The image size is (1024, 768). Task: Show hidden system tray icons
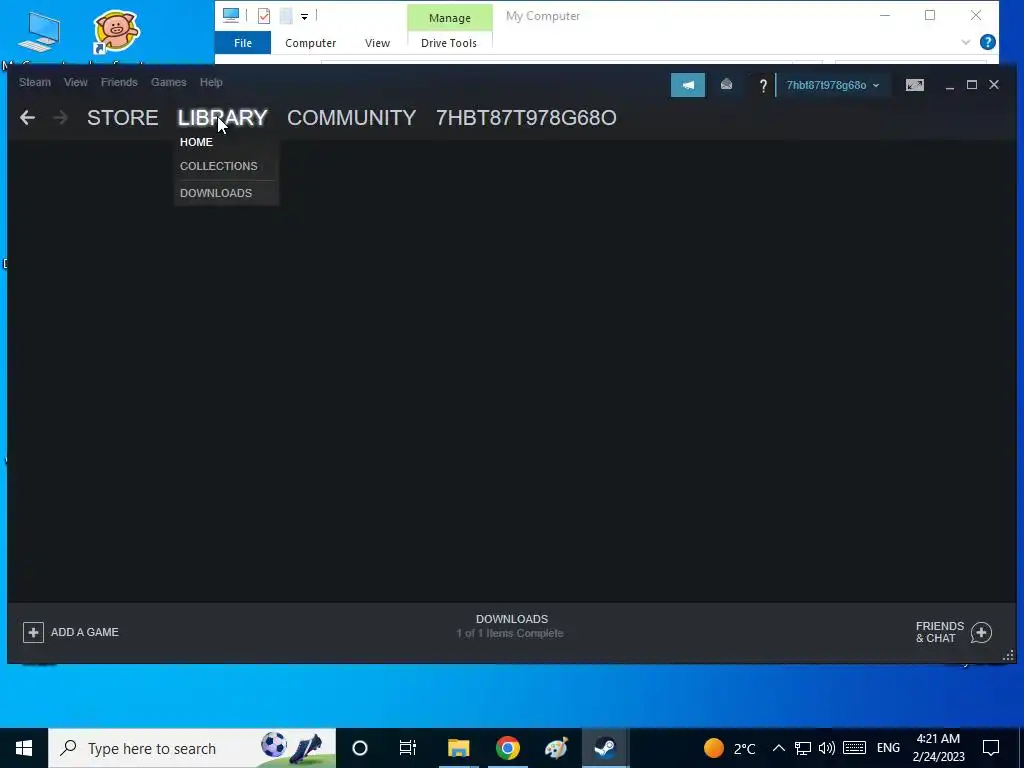pos(778,748)
